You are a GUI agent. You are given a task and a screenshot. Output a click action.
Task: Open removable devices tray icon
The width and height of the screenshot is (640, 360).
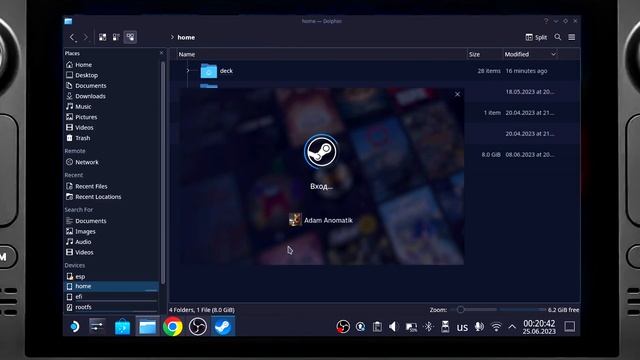[445, 327]
